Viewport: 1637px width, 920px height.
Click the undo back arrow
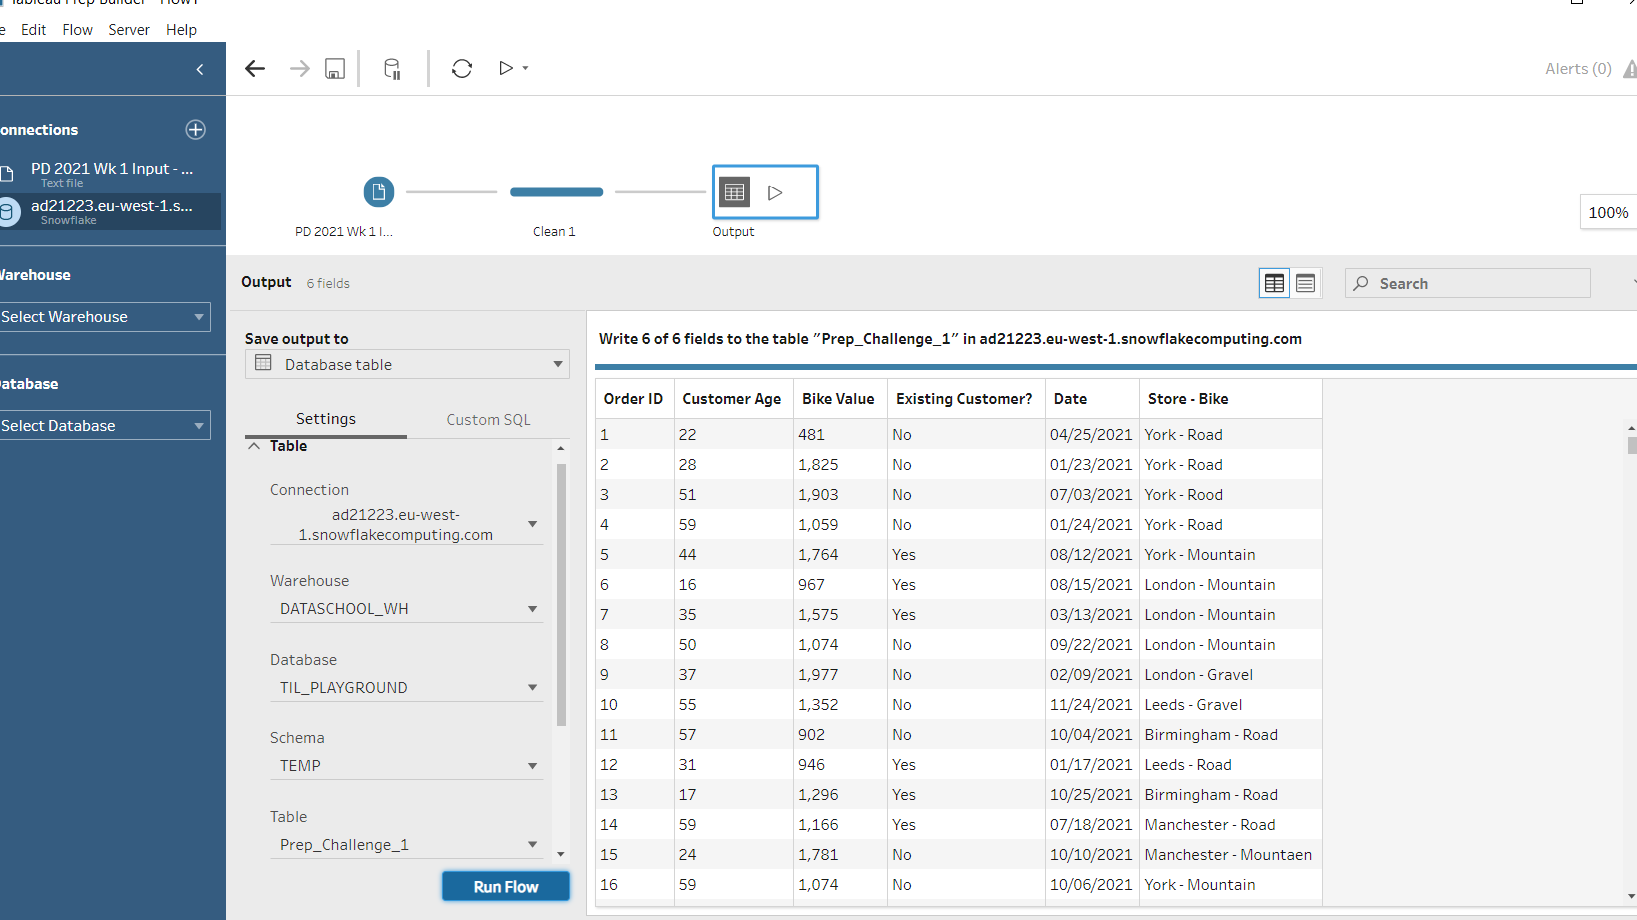tap(255, 68)
